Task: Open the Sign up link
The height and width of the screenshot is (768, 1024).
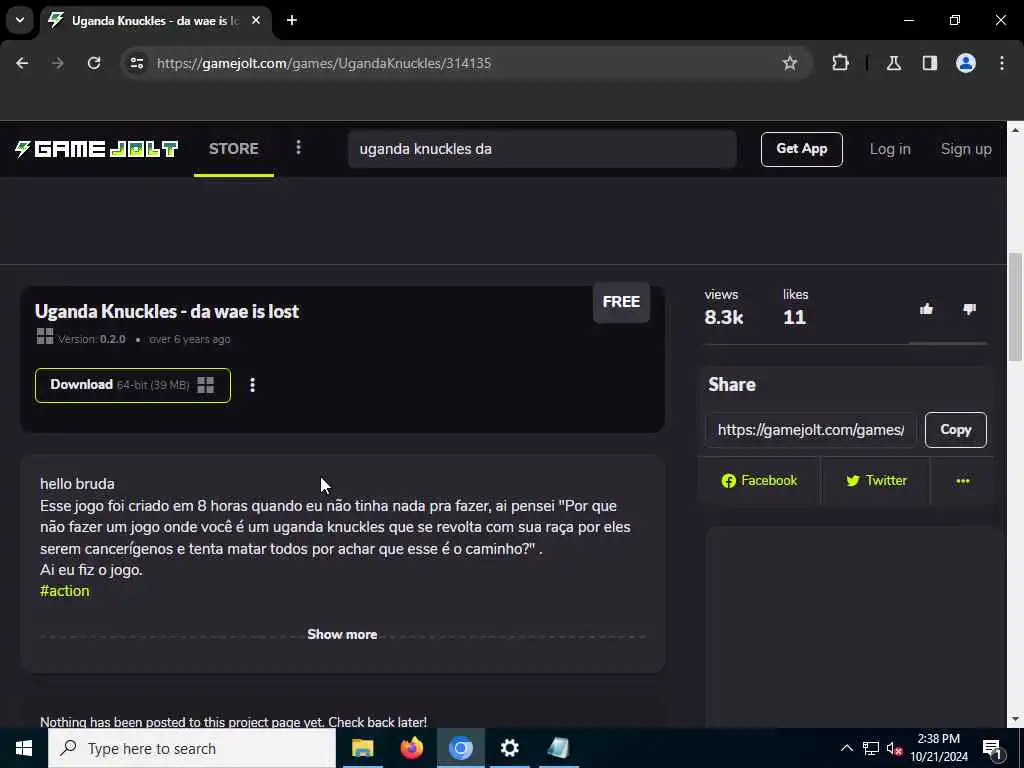Action: (x=966, y=149)
